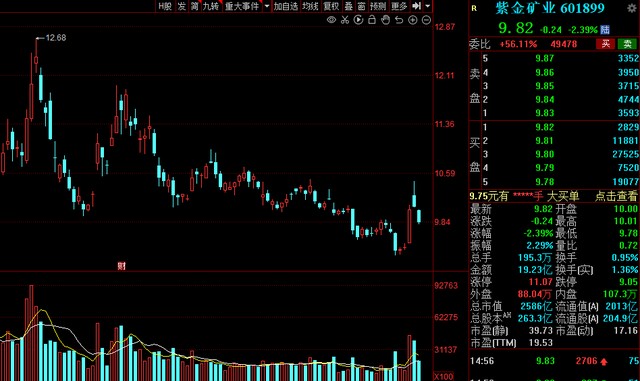Viewport: 640px width, 381px height.
Task: Expand dropdown arrow next to 重大事件
Action: pyautogui.click(x=267, y=6)
